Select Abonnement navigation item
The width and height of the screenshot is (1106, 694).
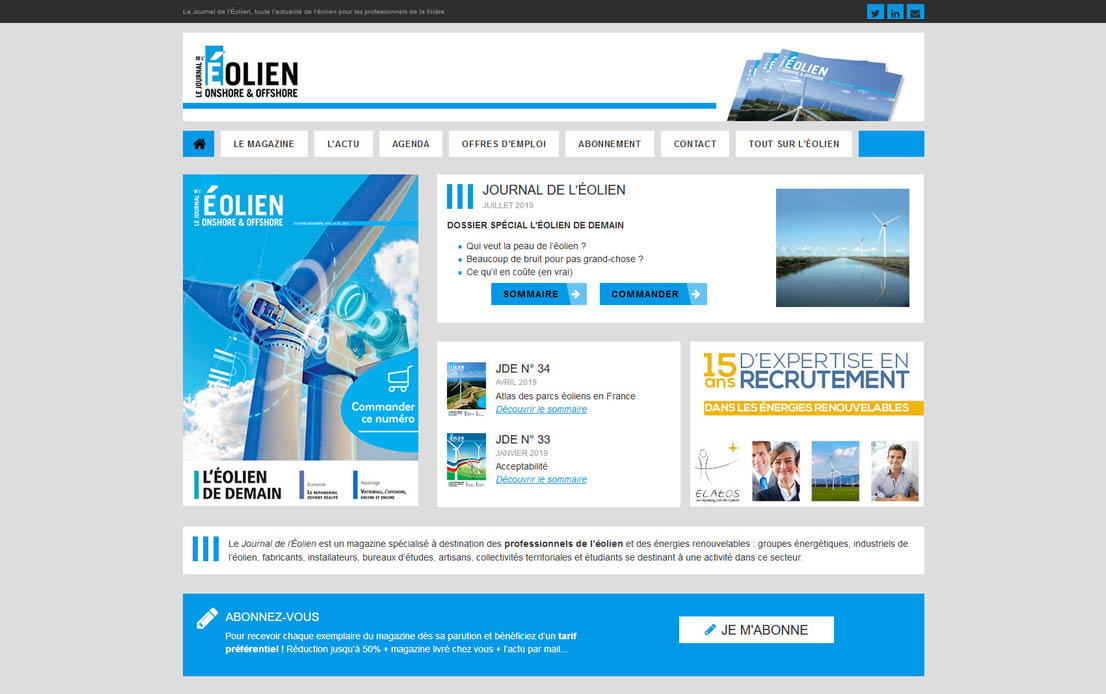click(x=609, y=144)
